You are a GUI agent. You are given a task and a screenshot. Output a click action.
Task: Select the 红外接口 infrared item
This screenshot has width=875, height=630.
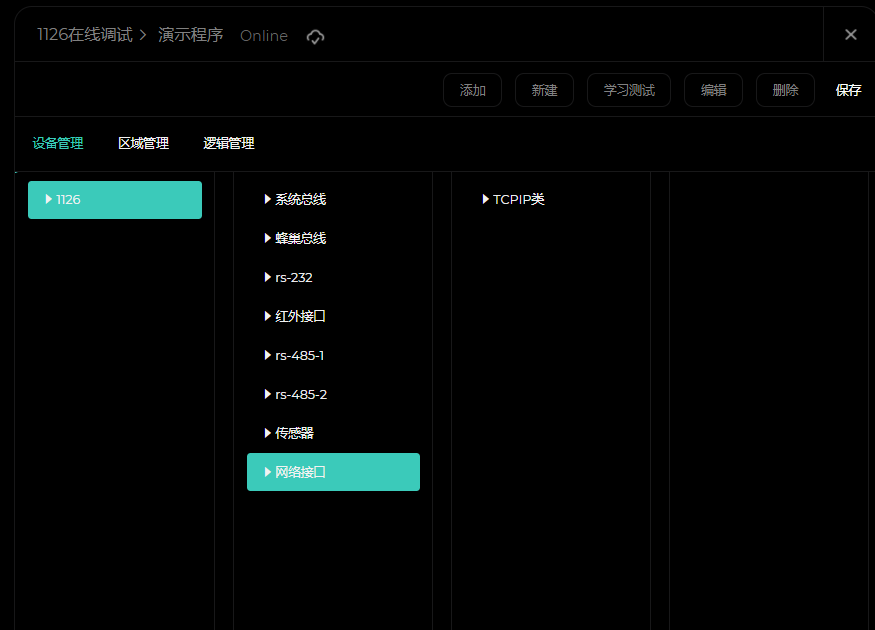point(300,316)
